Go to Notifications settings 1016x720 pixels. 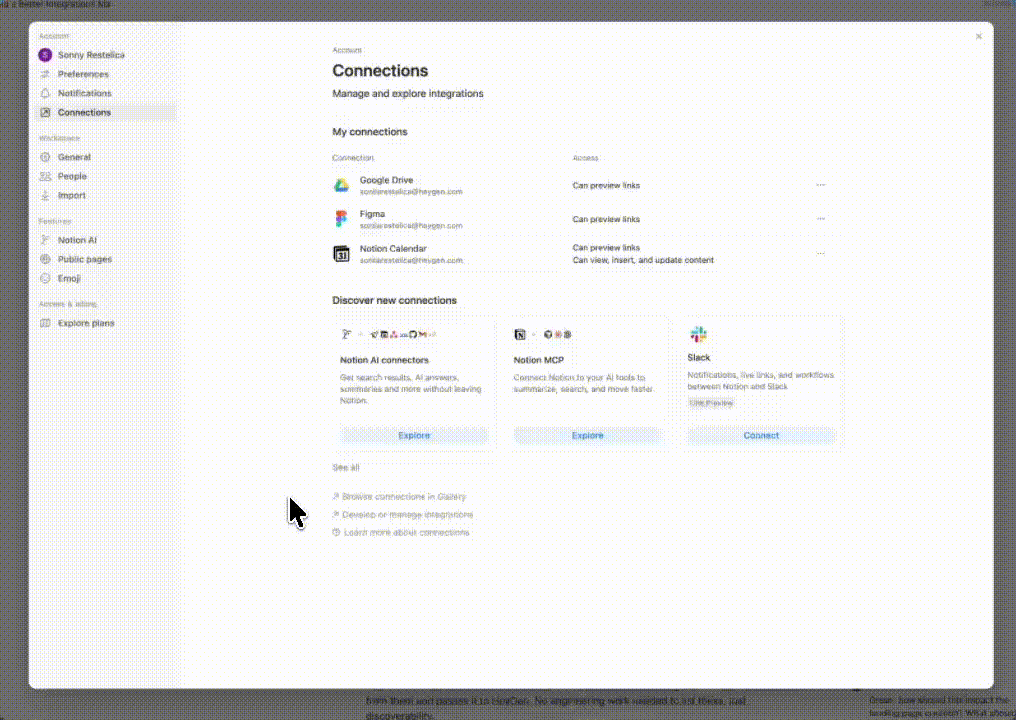coord(84,93)
